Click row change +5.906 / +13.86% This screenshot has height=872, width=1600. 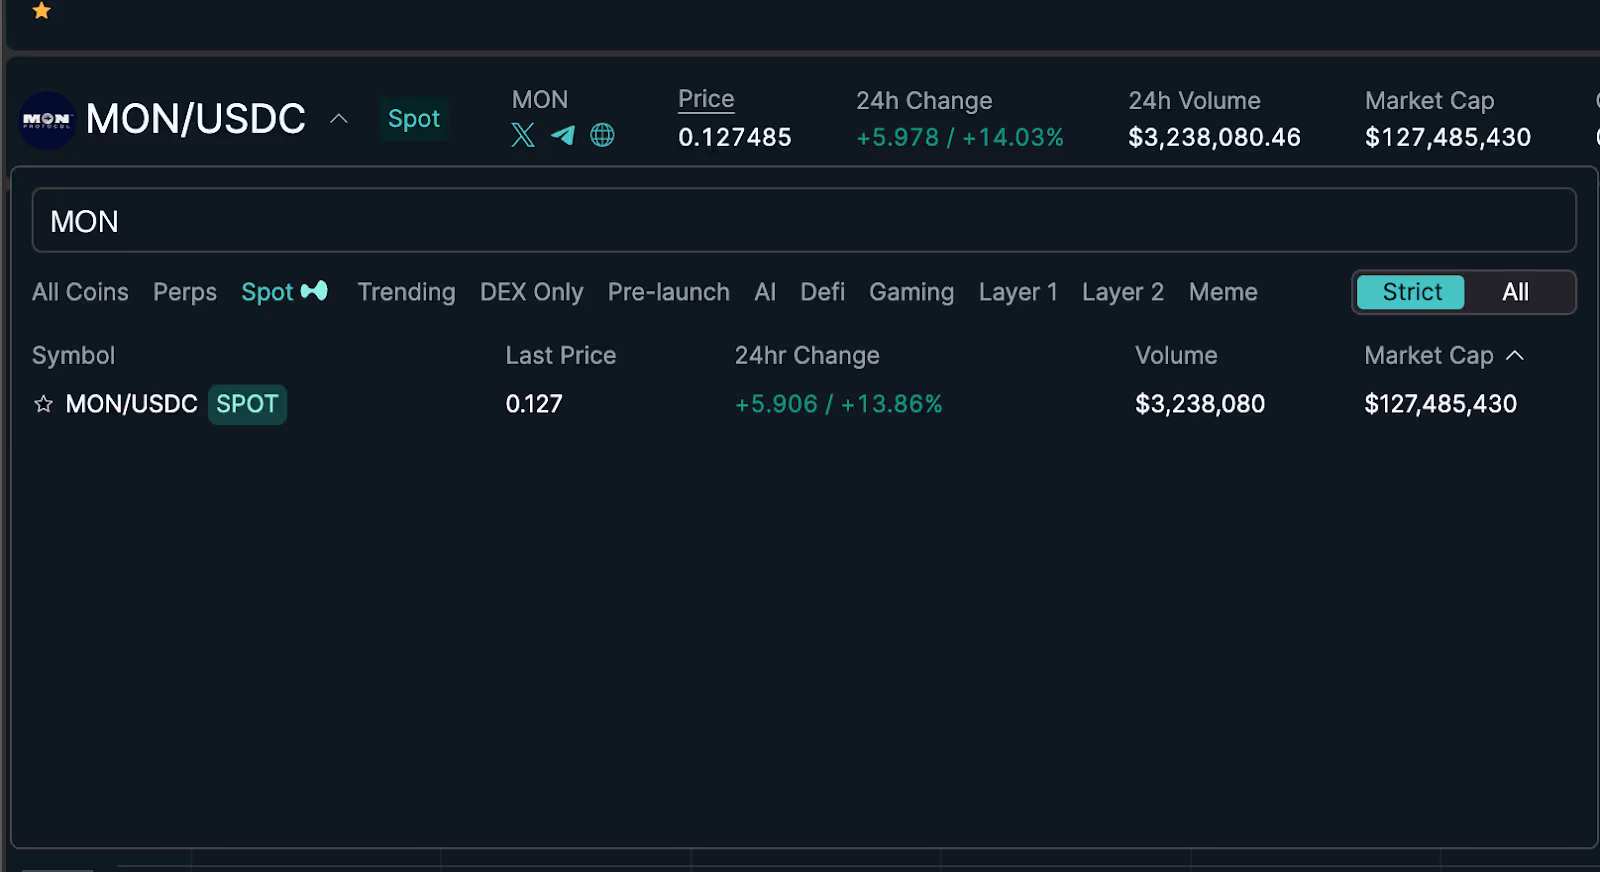tap(838, 404)
